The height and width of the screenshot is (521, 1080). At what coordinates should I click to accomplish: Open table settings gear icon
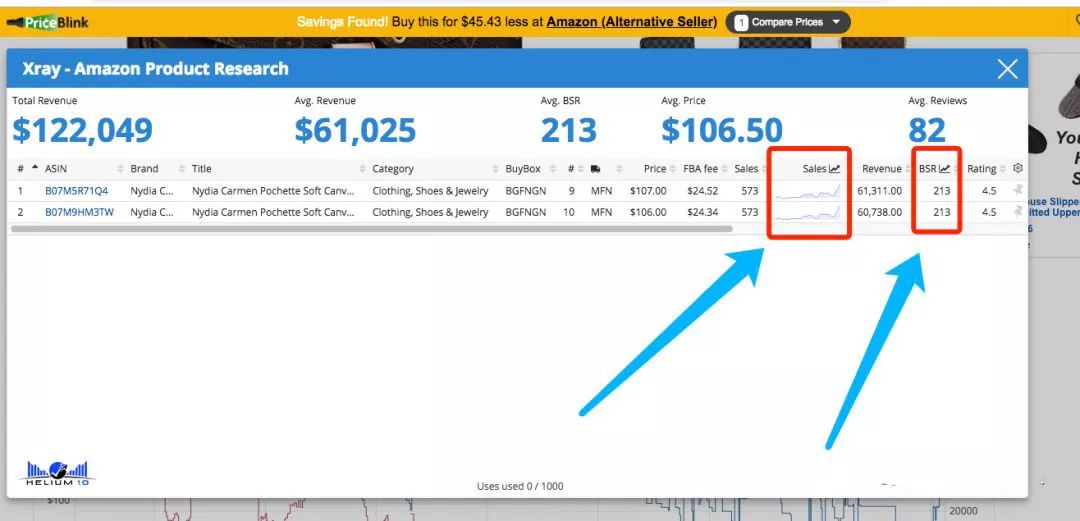[x=1018, y=168]
